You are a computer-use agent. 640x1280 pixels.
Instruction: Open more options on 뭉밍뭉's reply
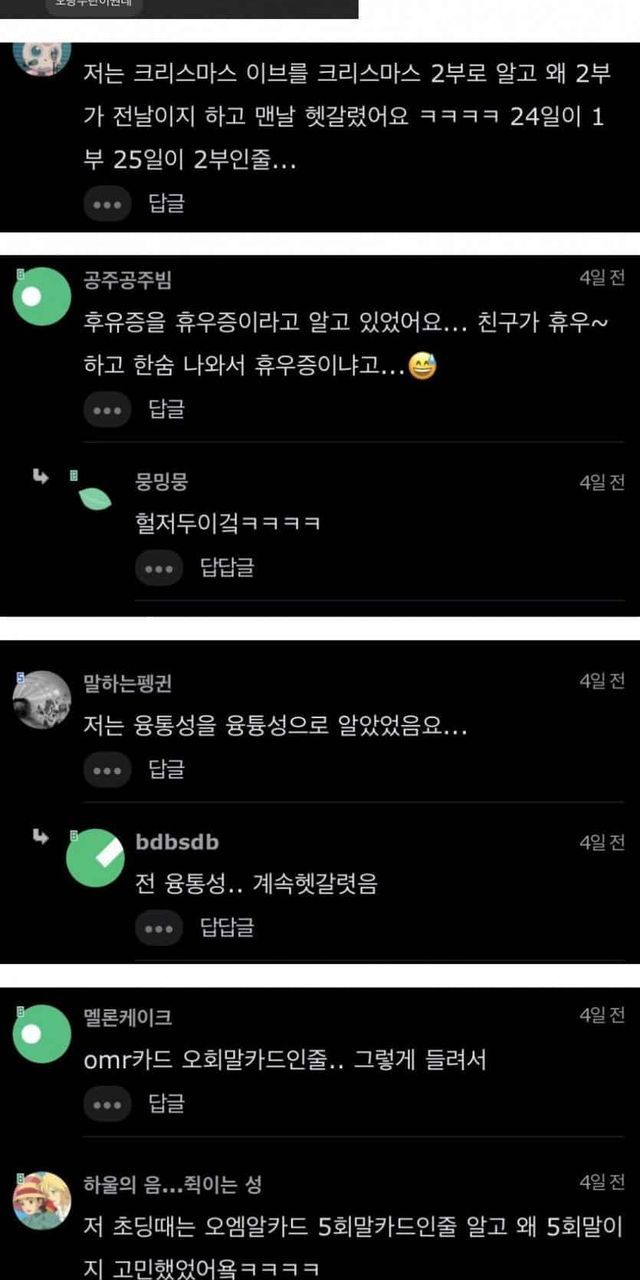[x=160, y=568]
